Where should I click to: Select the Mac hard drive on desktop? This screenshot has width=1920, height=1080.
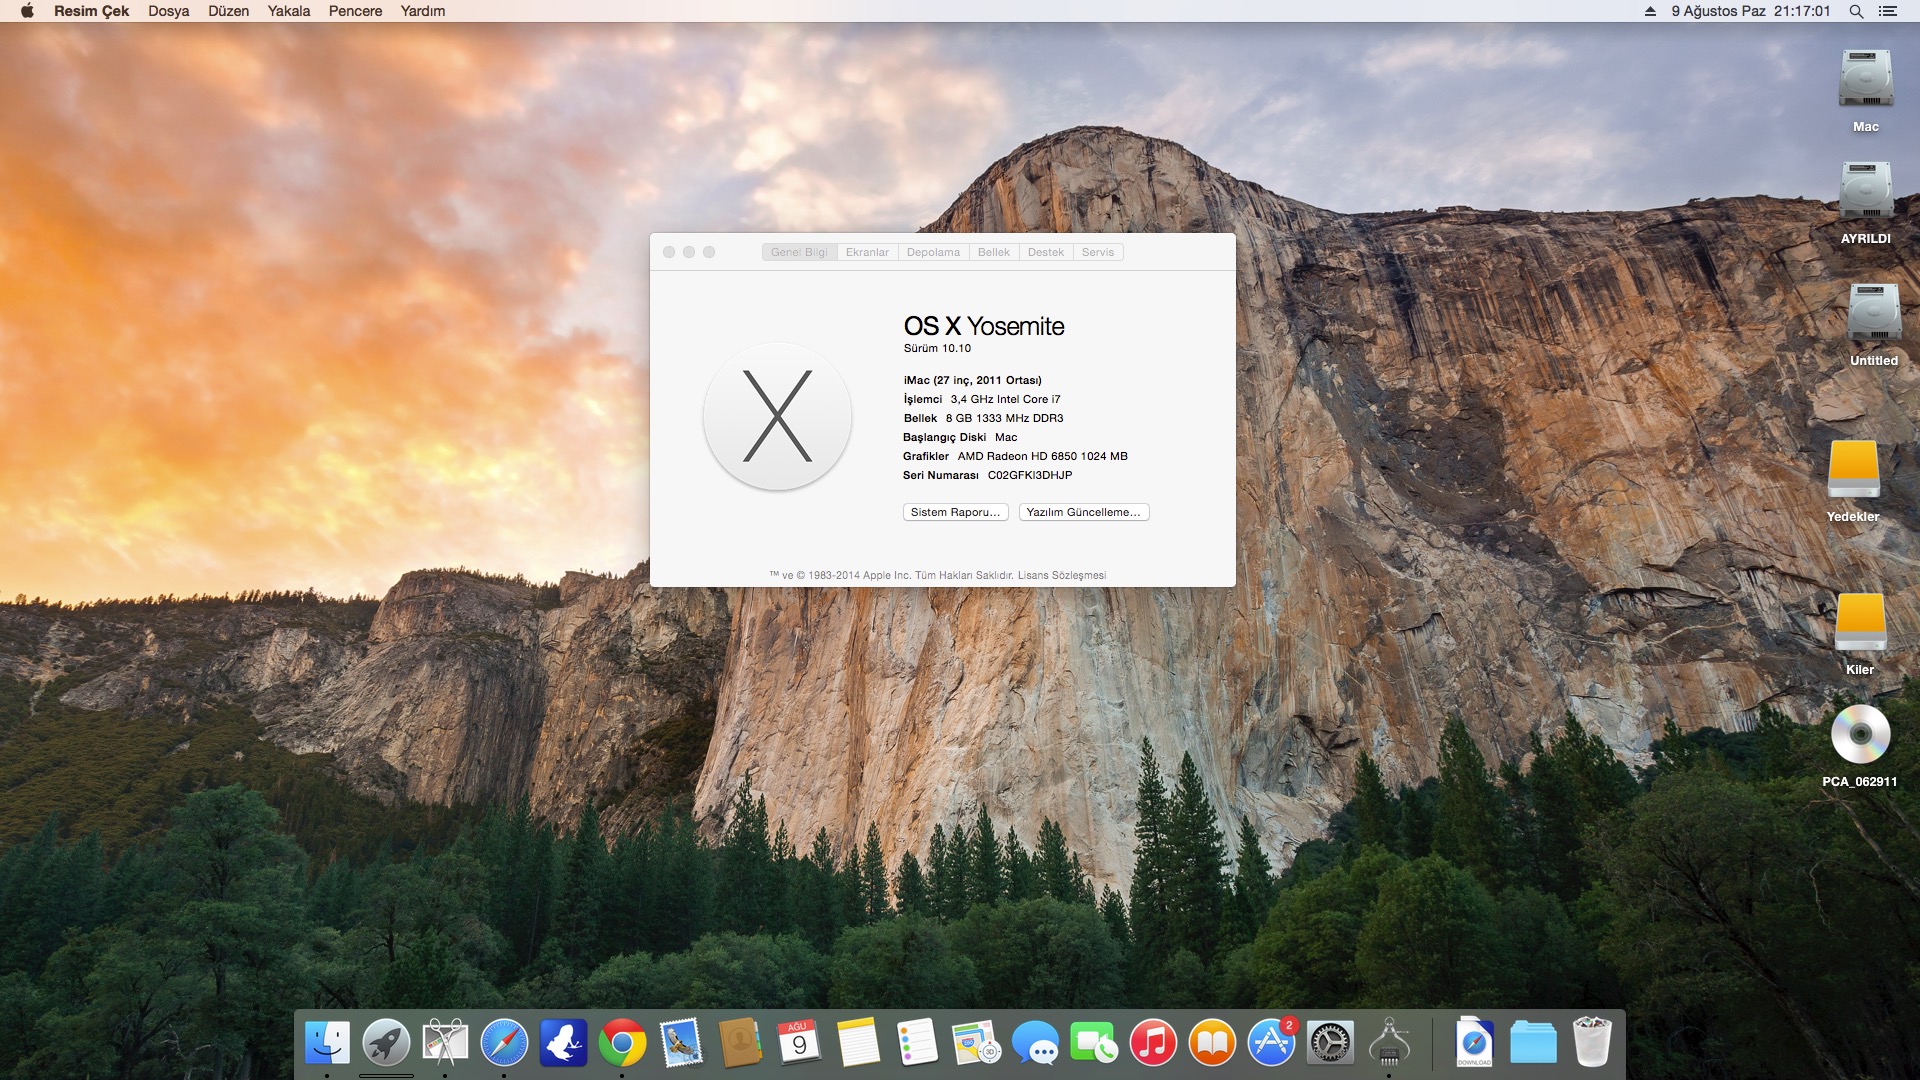1865,79
